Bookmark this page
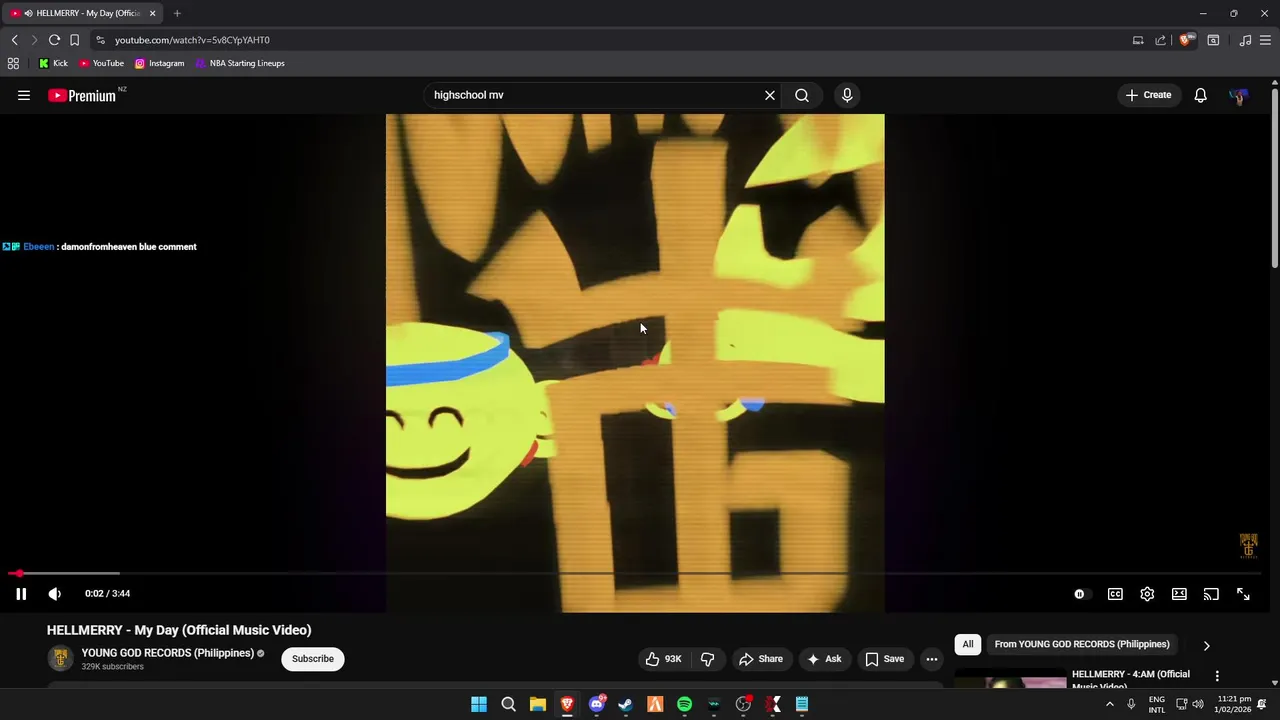Image resolution: width=1280 pixels, height=720 pixels. click(74, 40)
